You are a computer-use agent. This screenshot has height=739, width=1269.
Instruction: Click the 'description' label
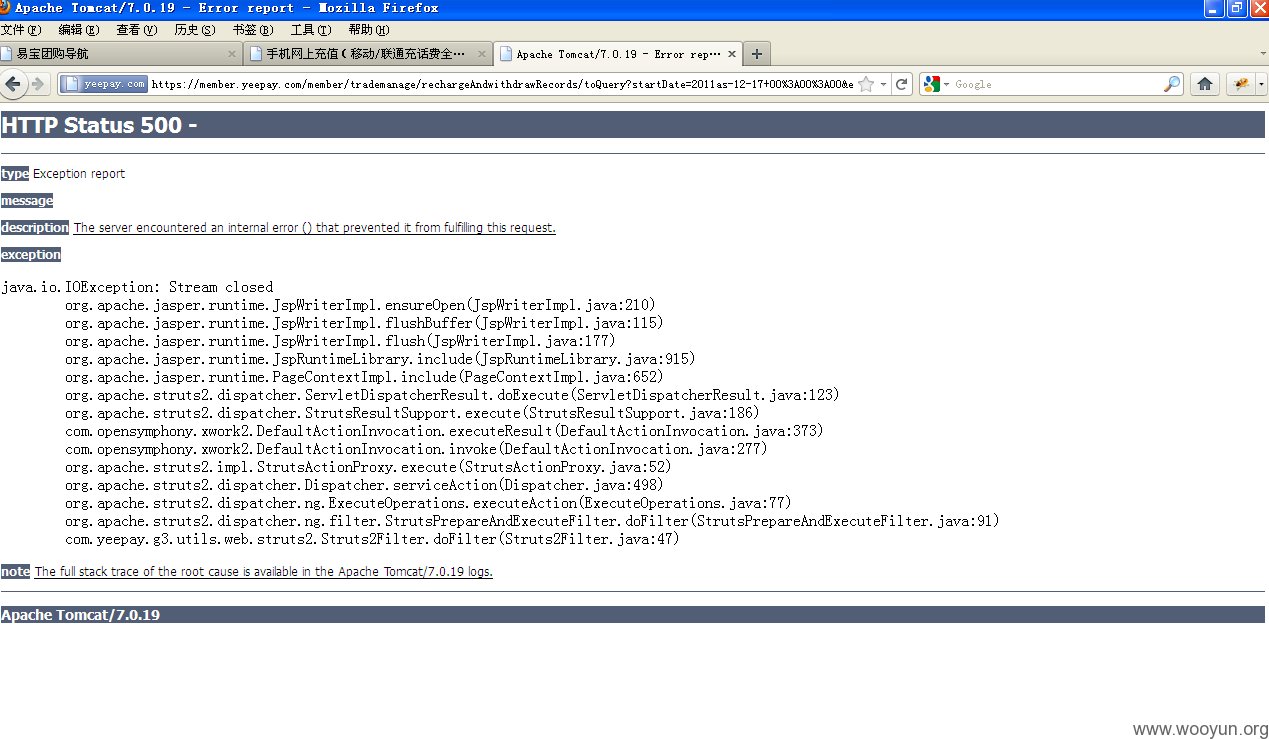[x=35, y=228]
